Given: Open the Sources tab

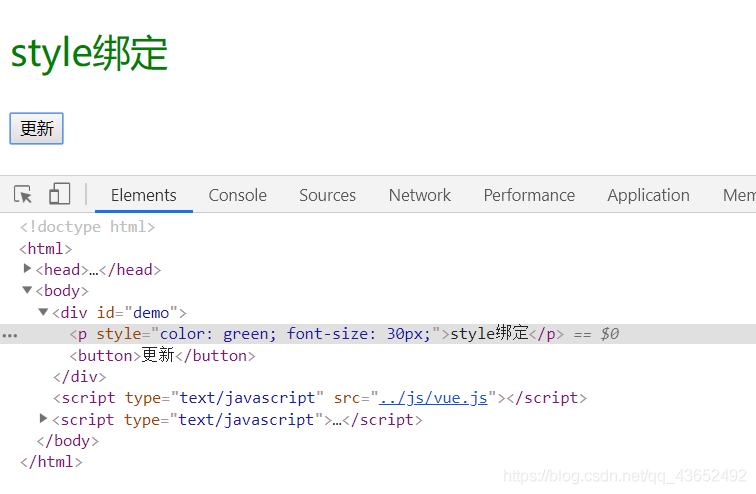Looking at the screenshot, I should (x=327, y=195).
